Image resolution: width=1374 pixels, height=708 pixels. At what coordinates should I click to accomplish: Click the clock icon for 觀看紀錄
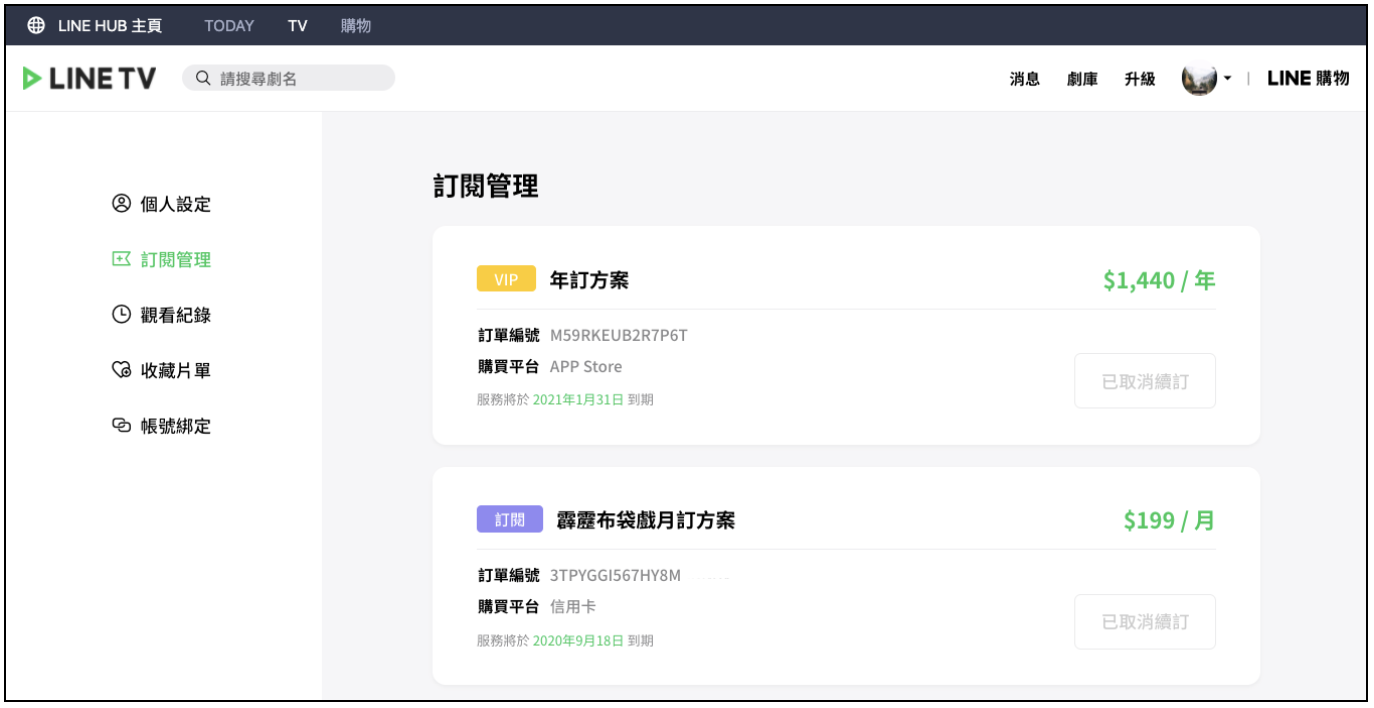point(121,315)
